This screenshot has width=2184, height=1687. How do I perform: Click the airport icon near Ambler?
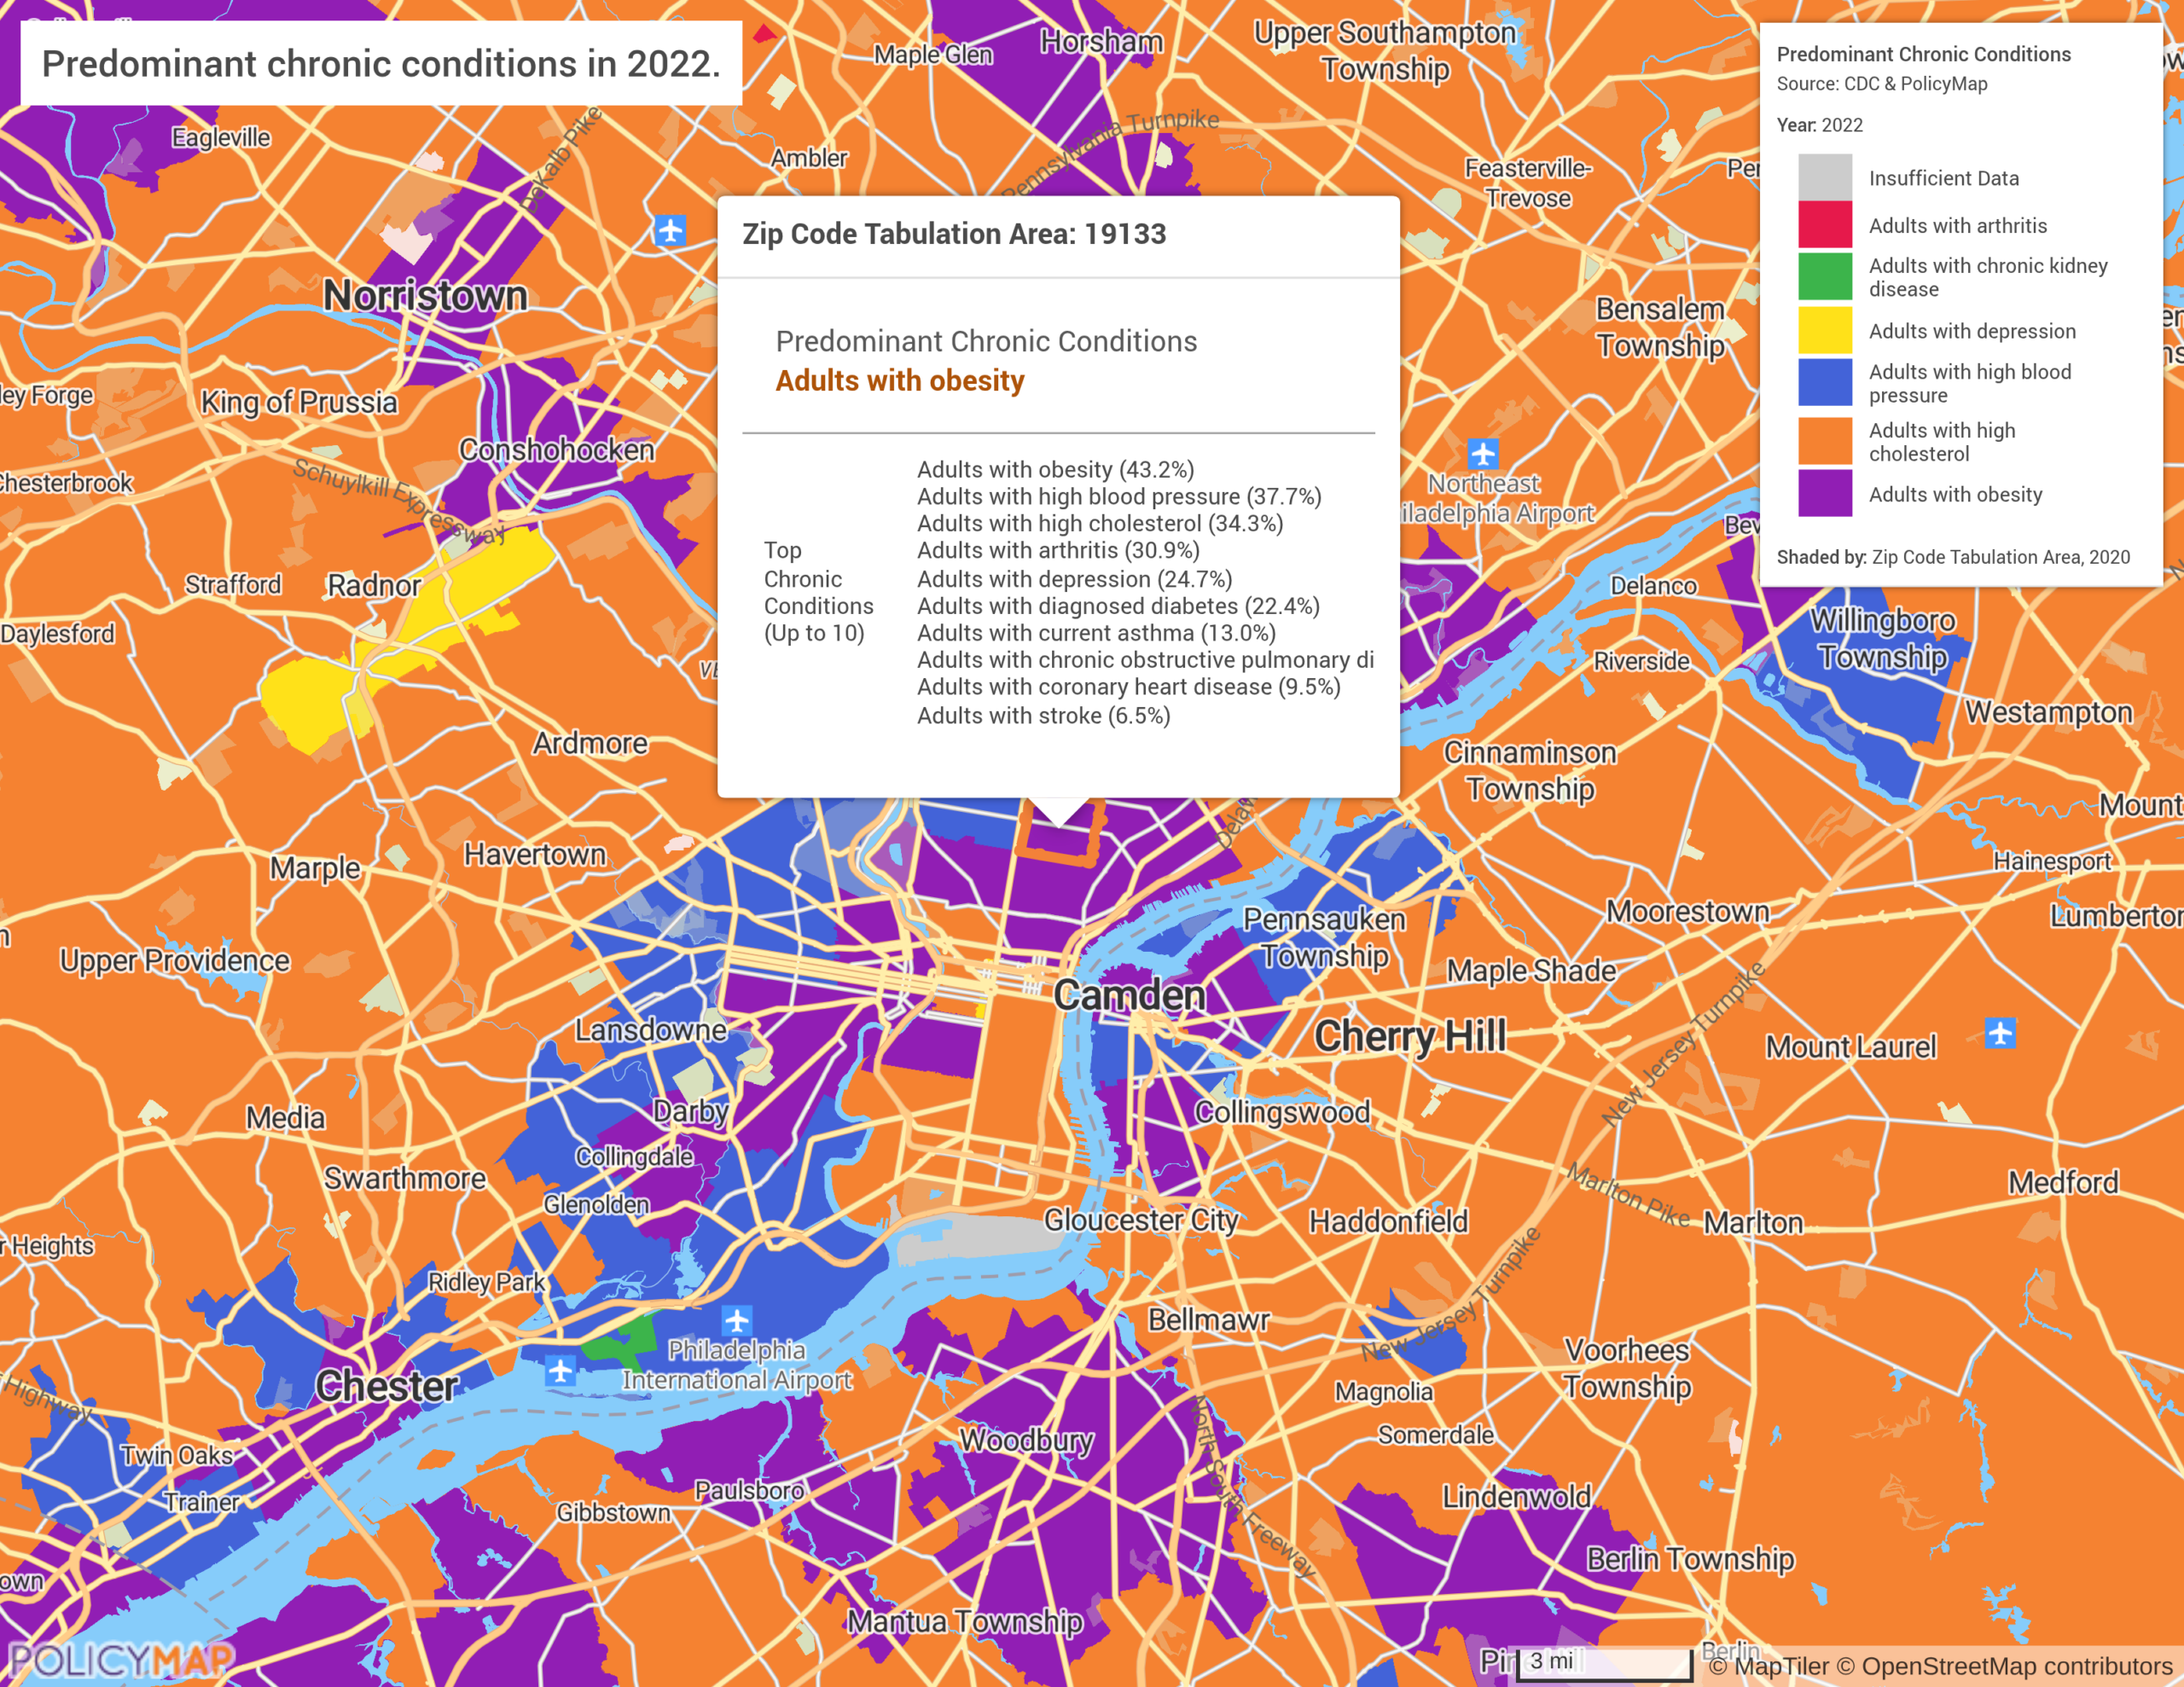670,231
